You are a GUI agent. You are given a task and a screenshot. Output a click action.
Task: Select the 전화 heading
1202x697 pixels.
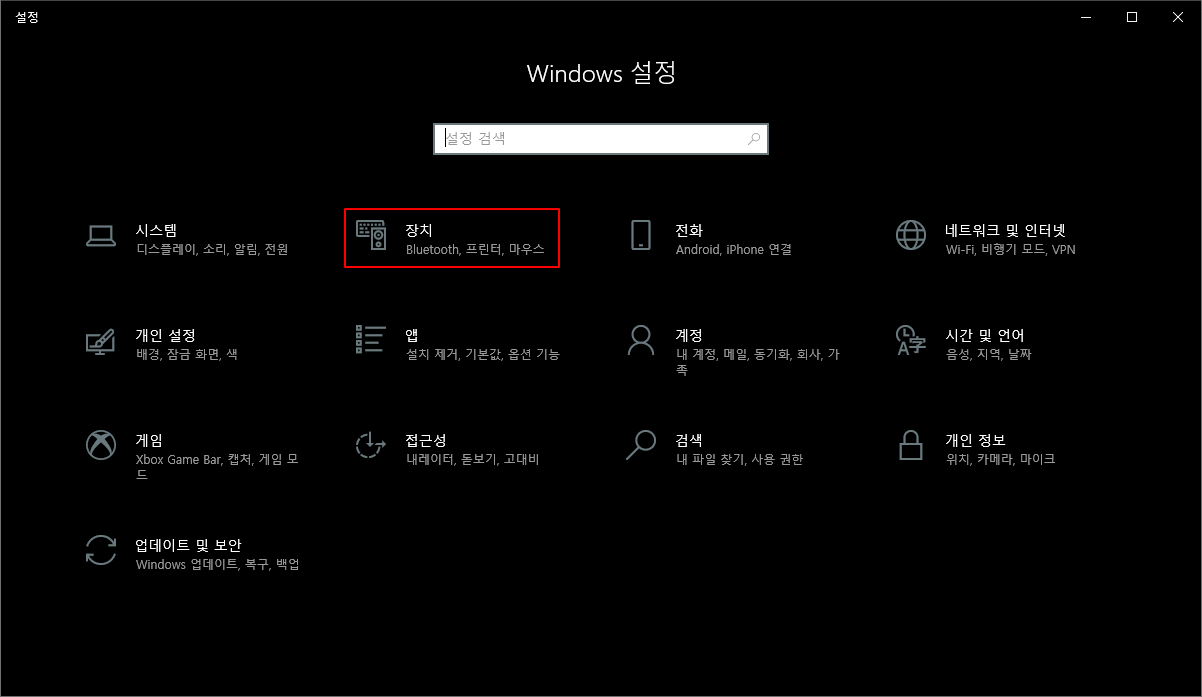689,230
